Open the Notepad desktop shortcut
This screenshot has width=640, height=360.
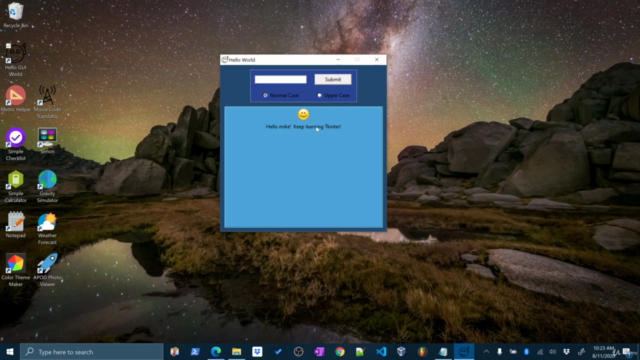click(x=16, y=224)
